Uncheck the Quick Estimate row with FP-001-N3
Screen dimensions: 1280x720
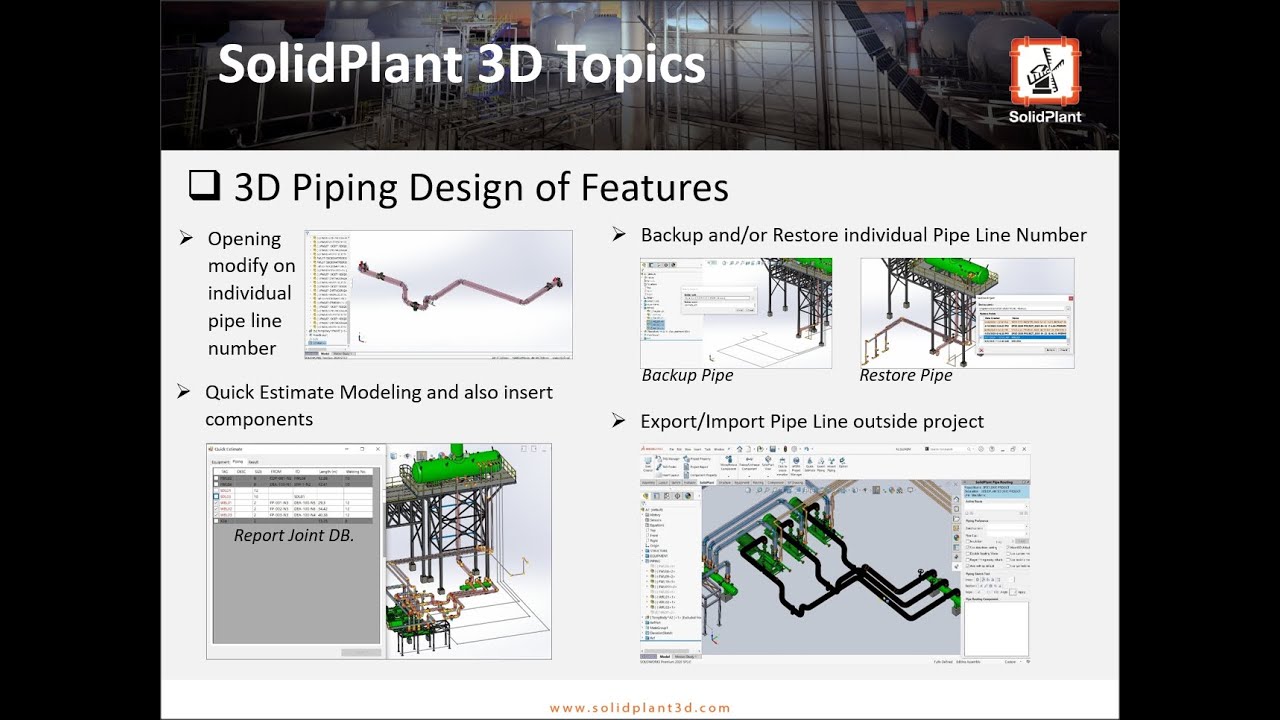216,503
